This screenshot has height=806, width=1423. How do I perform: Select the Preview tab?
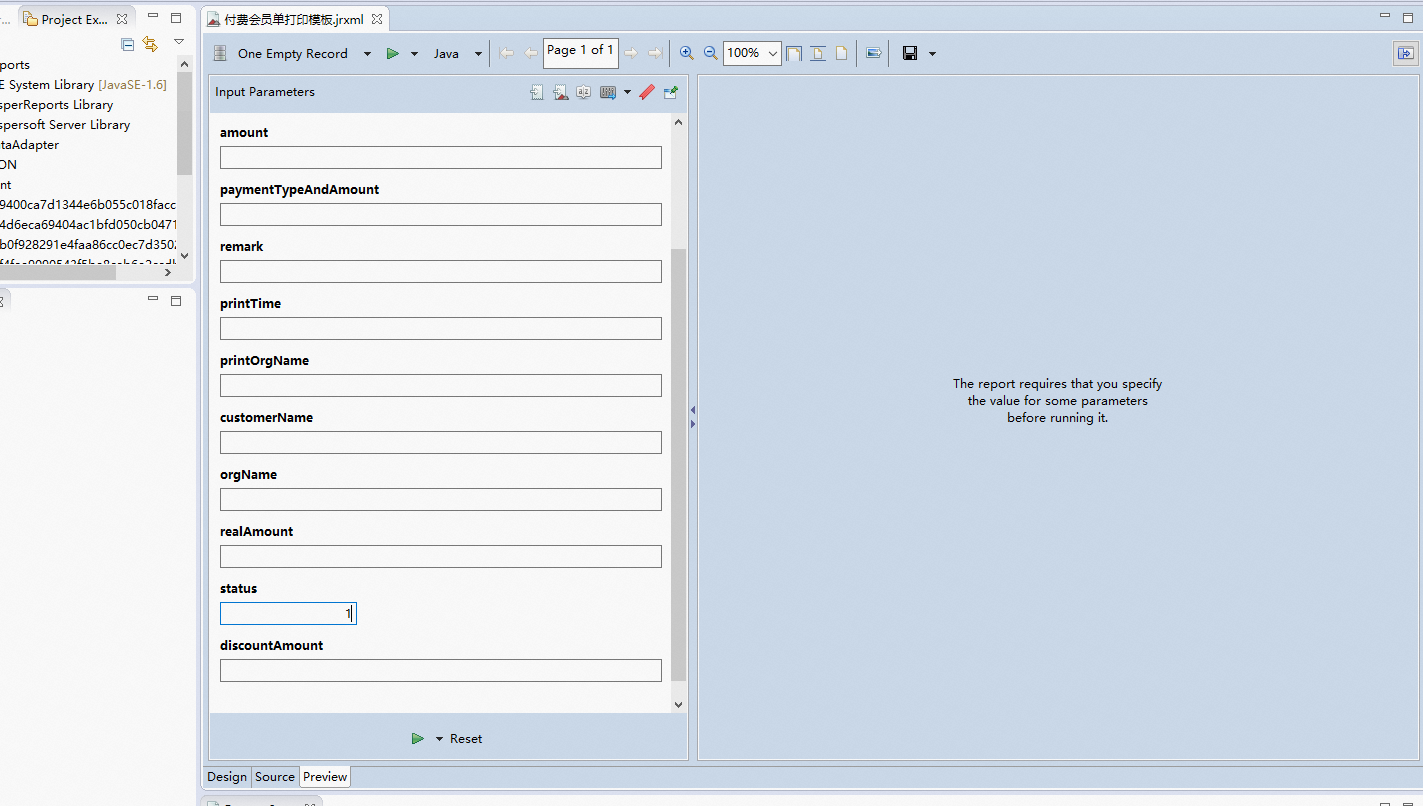click(x=325, y=777)
